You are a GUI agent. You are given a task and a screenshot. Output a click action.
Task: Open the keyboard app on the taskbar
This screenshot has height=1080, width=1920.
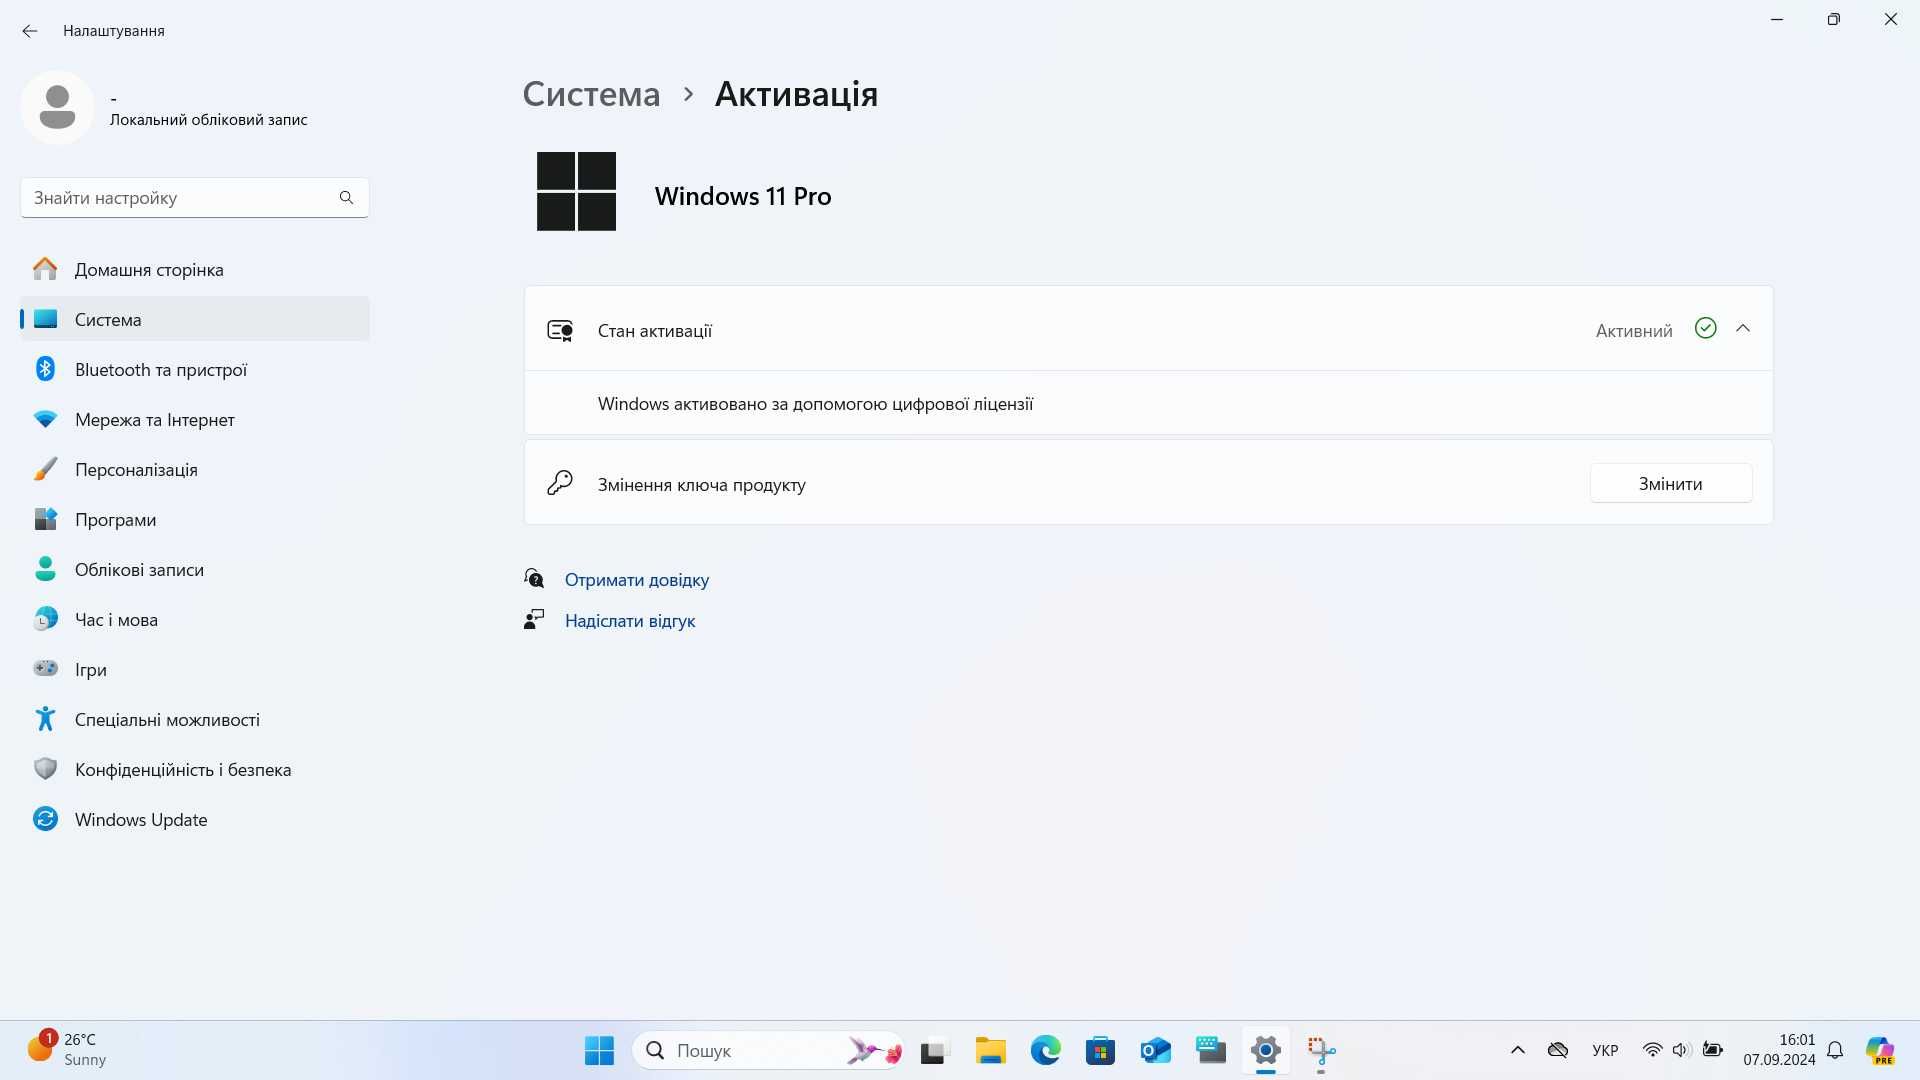coord(1210,1050)
